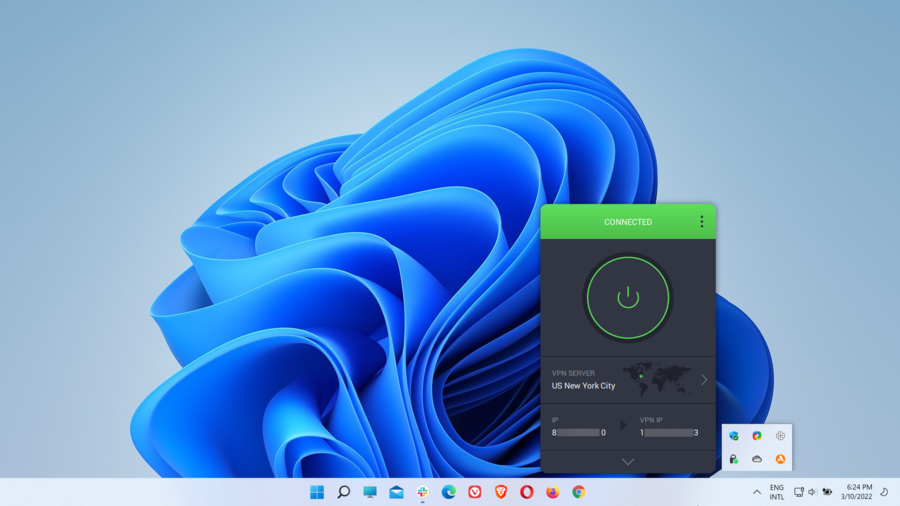This screenshot has height=506, width=900.
Task: Collapse hidden tray icons with the caret
Action: (757, 492)
